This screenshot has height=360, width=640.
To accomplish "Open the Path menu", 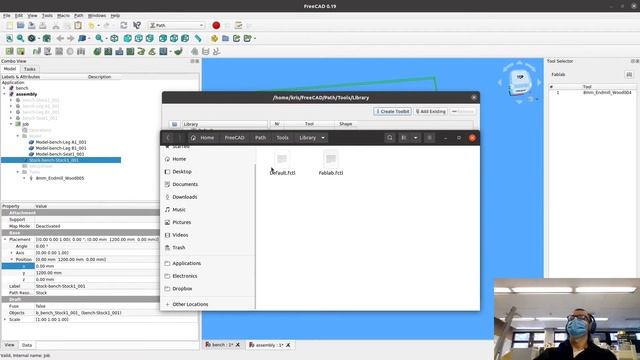I will pos(78,16).
